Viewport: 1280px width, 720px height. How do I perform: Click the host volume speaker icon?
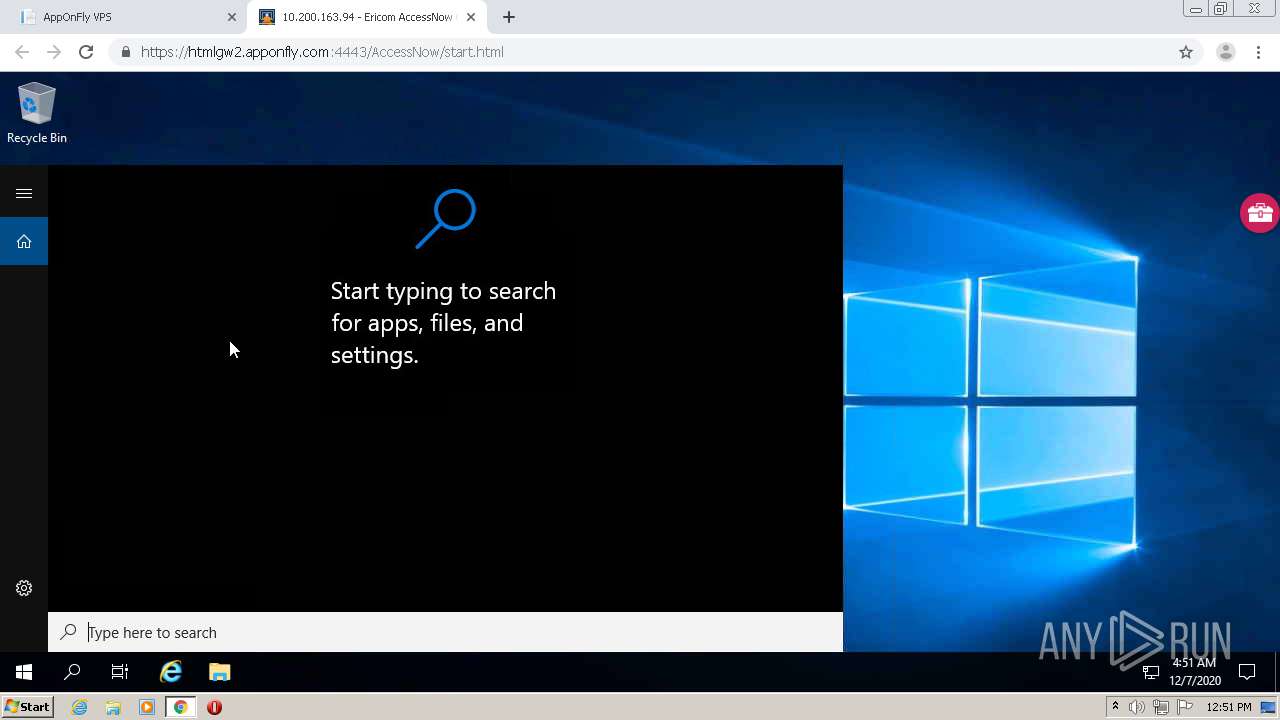point(1137,707)
